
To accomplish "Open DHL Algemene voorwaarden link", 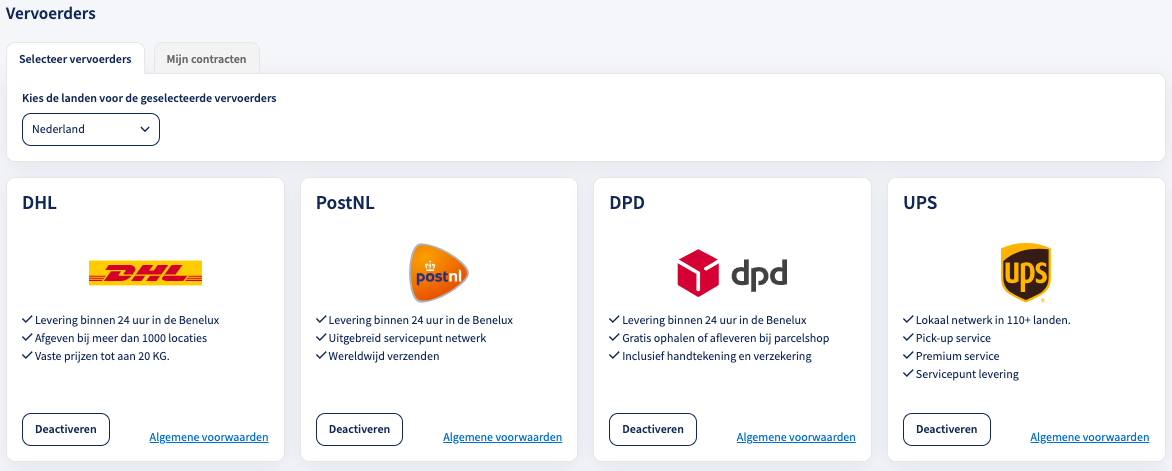I will pyautogui.click(x=209, y=437).
